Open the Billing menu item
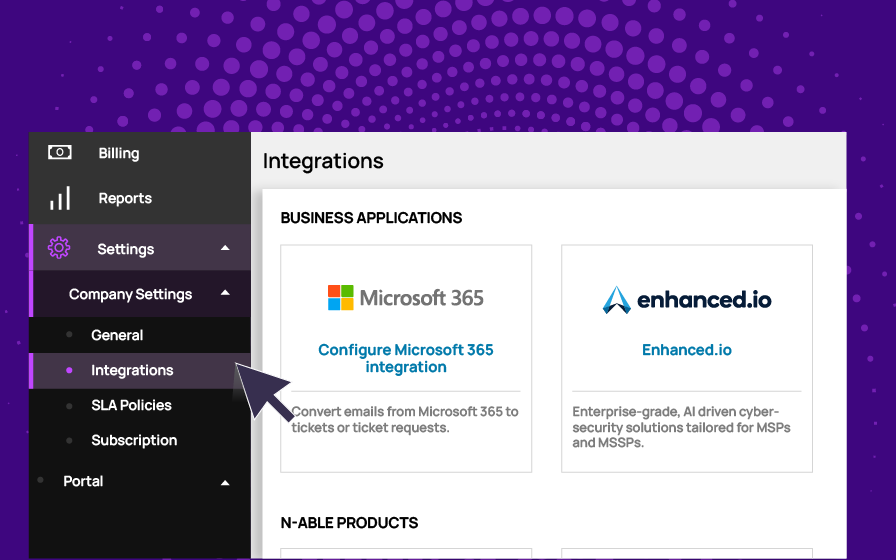 pyautogui.click(x=119, y=153)
